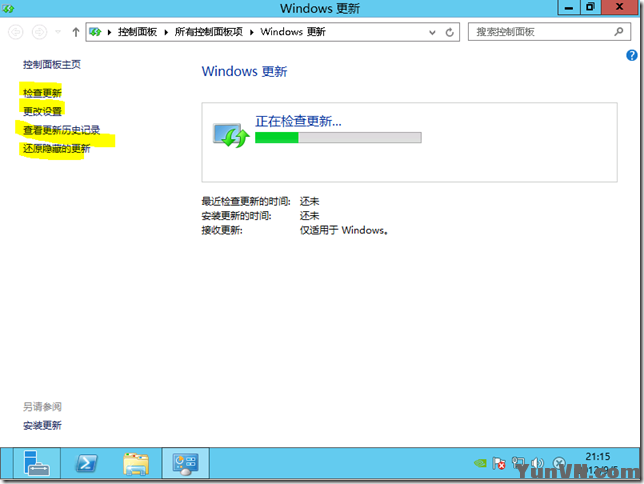This screenshot has width=644, height=484.
Task: Click the 正在检查更新 status heading
Action: click(298, 121)
